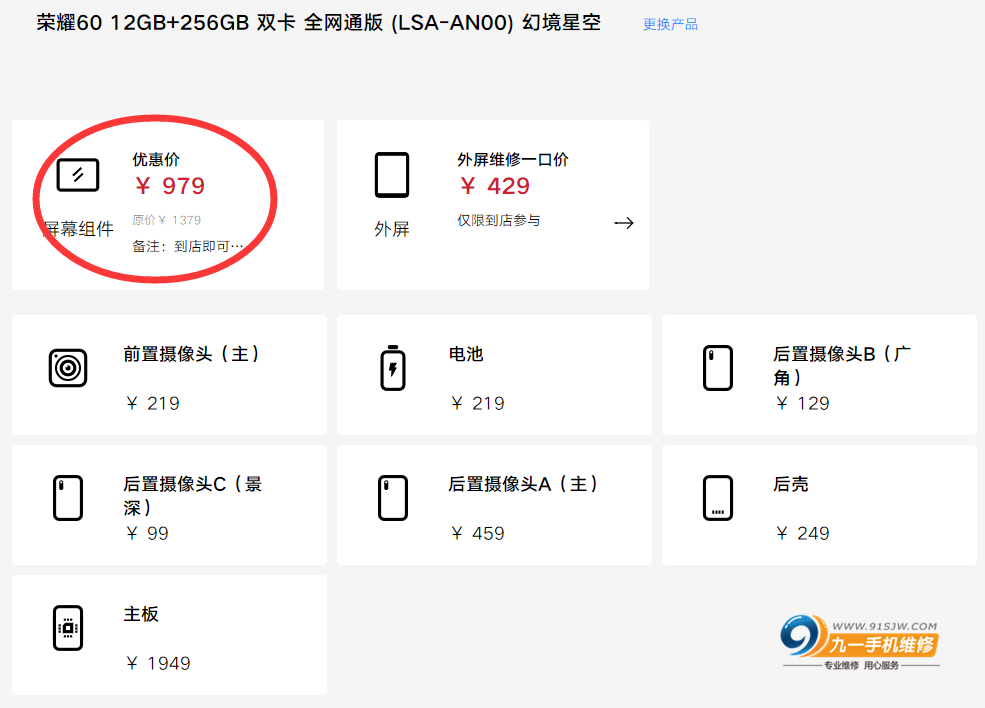This screenshot has height=708, width=985.
Task: Click the ￥99 price
Action: [x=147, y=533]
